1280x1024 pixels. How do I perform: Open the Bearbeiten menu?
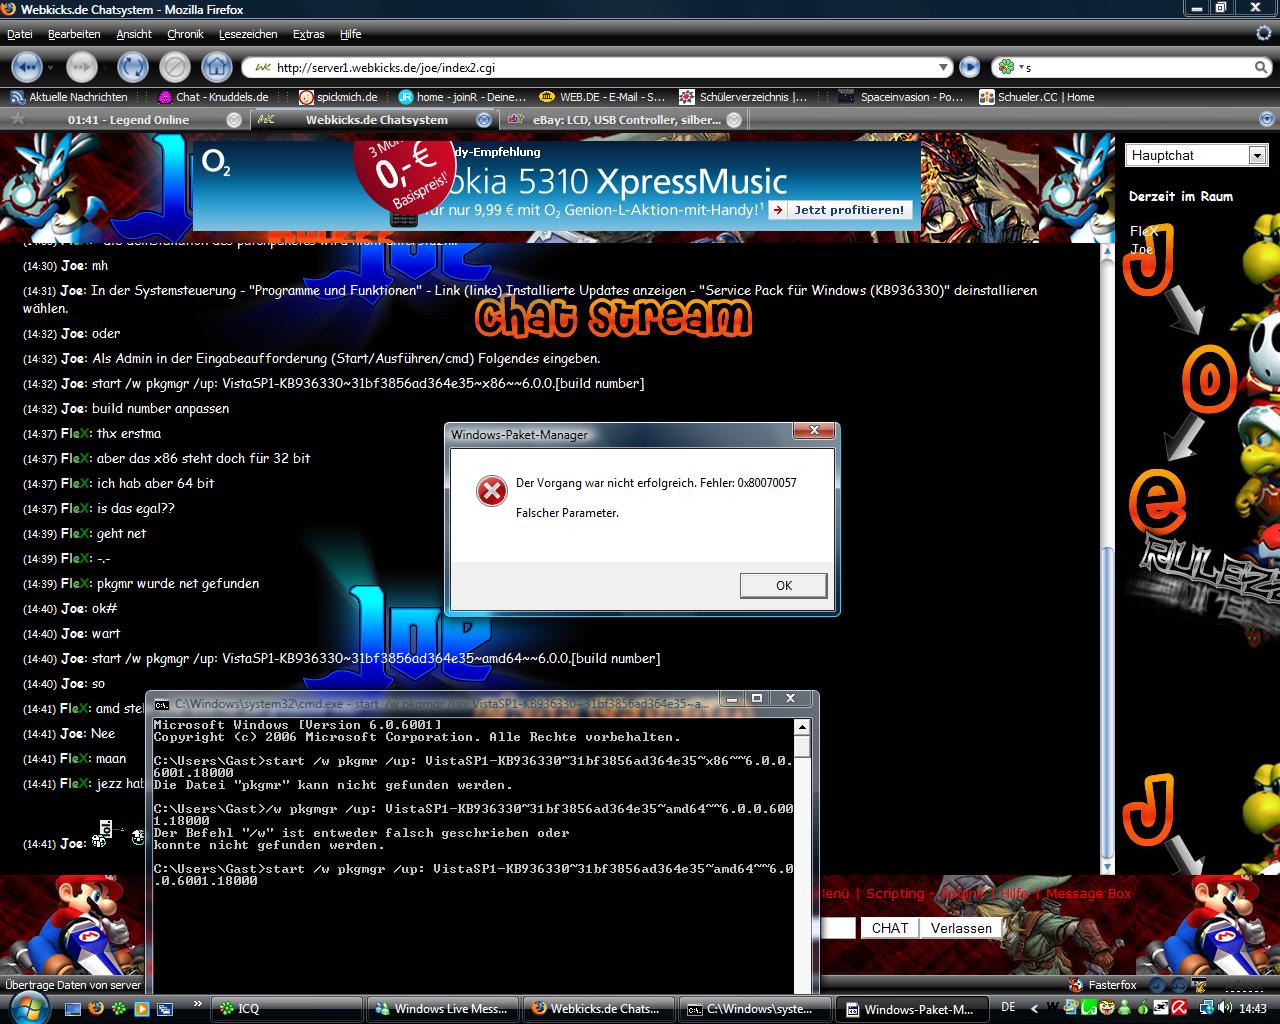pos(74,34)
